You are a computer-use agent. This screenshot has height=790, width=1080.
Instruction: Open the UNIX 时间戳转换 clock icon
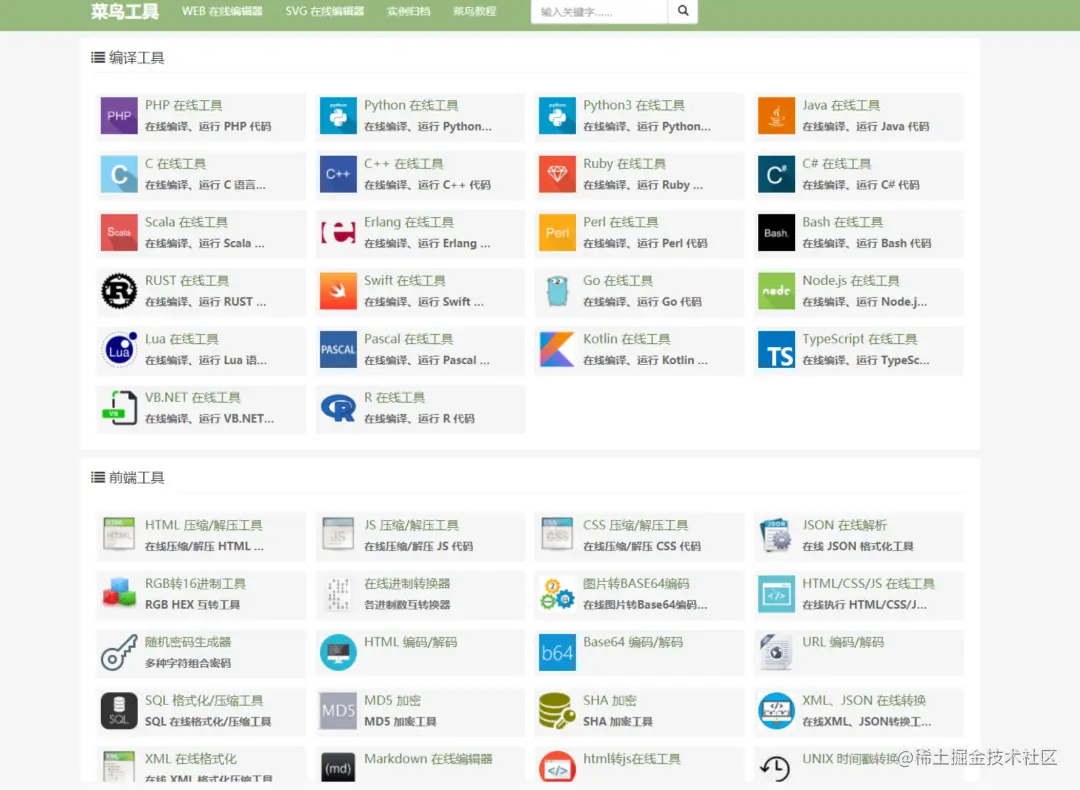pyautogui.click(x=775, y=768)
